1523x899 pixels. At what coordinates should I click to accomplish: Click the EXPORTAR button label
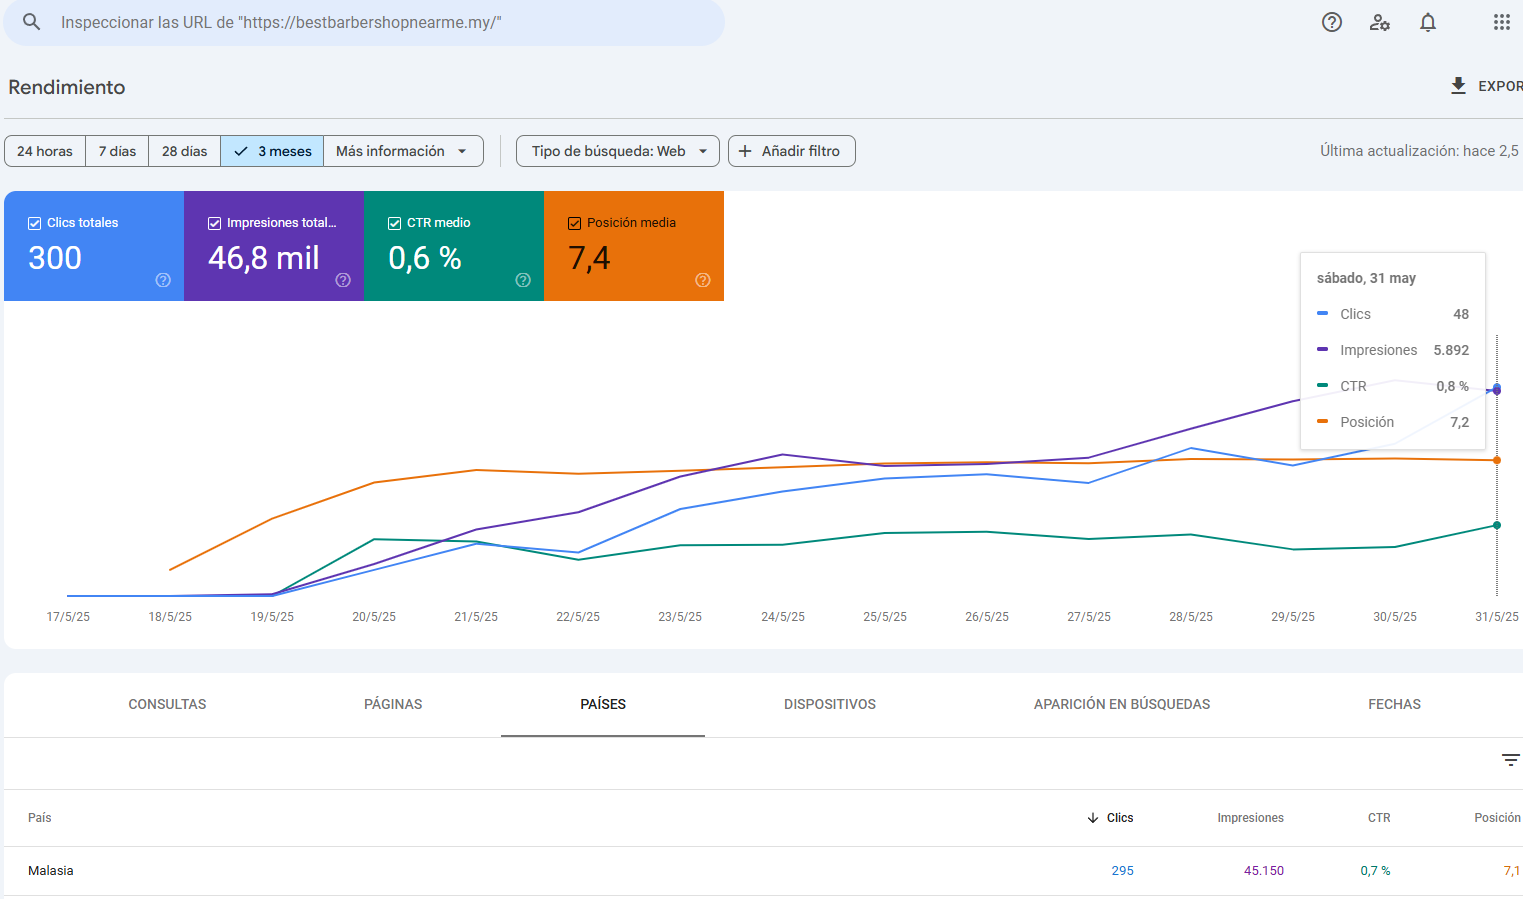tap(1500, 86)
